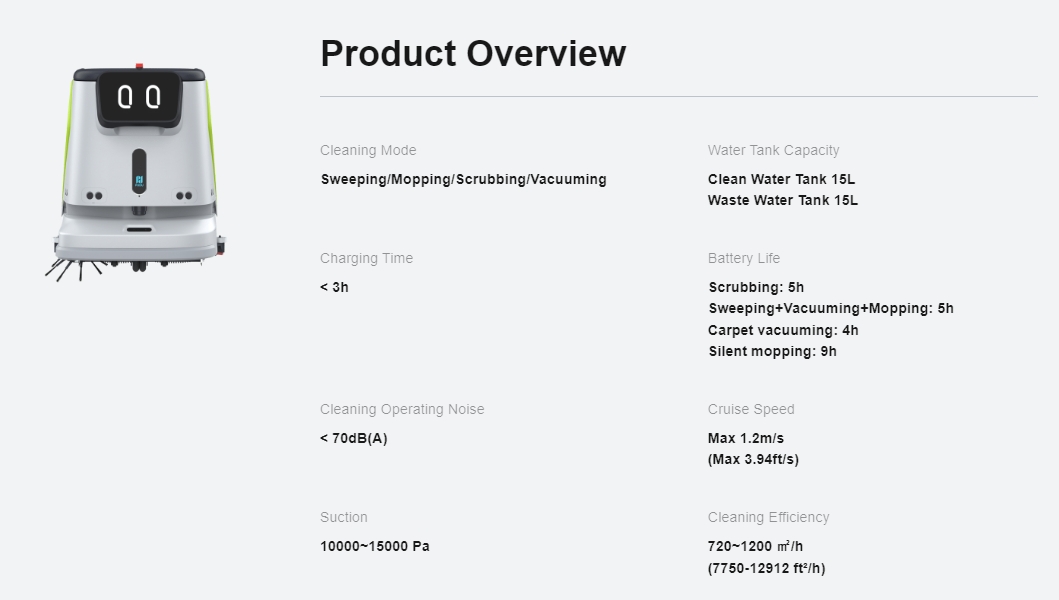Select the Battery Life label
This screenshot has width=1059, height=600.
744,258
